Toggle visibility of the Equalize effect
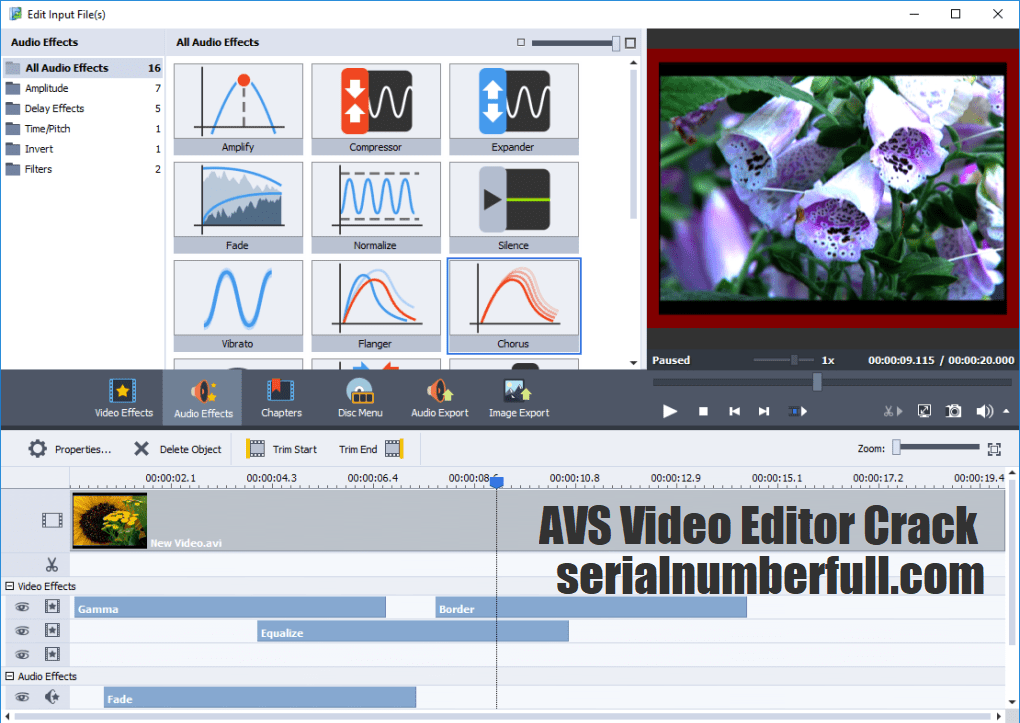The image size is (1020, 723). pyautogui.click(x=22, y=630)
